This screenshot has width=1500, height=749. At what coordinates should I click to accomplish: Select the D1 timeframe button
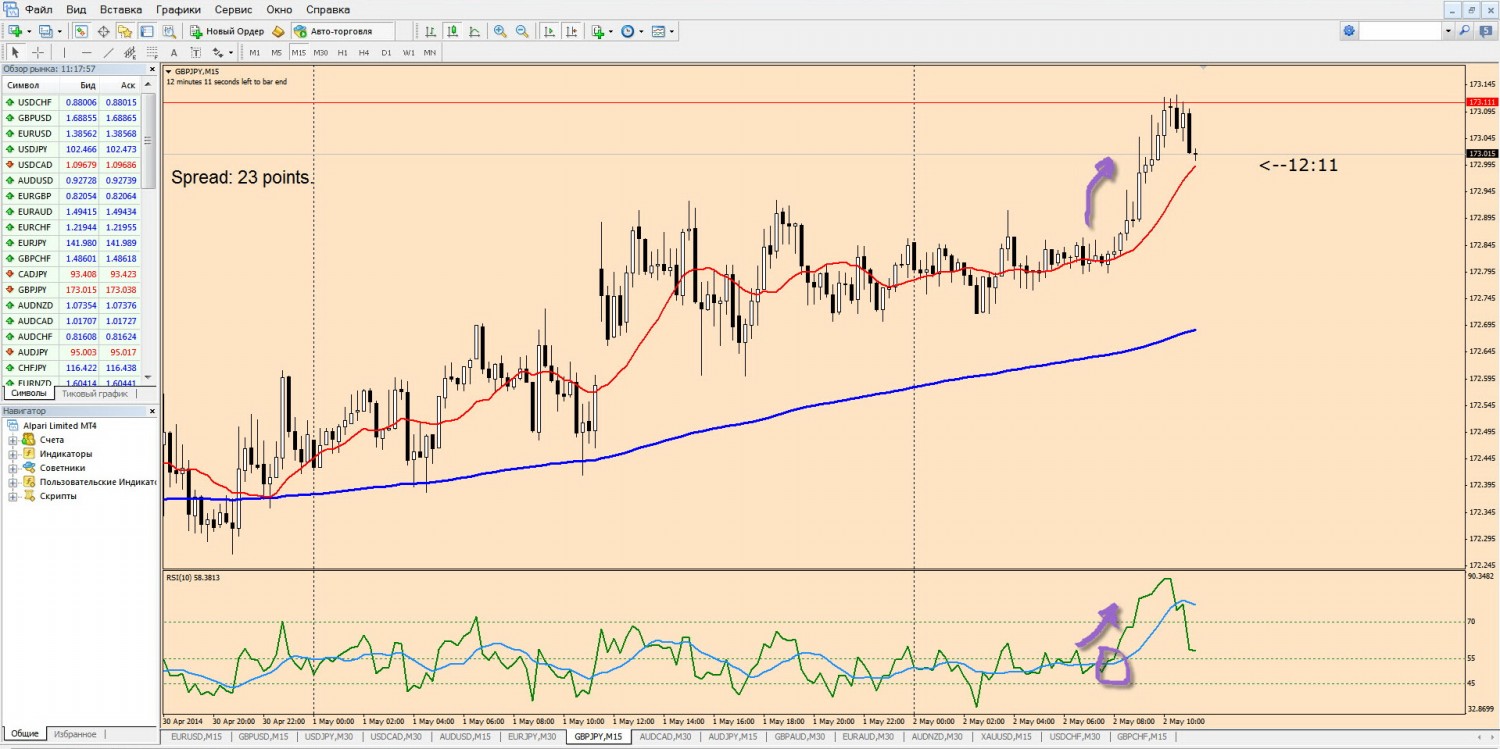pos(386,52)
